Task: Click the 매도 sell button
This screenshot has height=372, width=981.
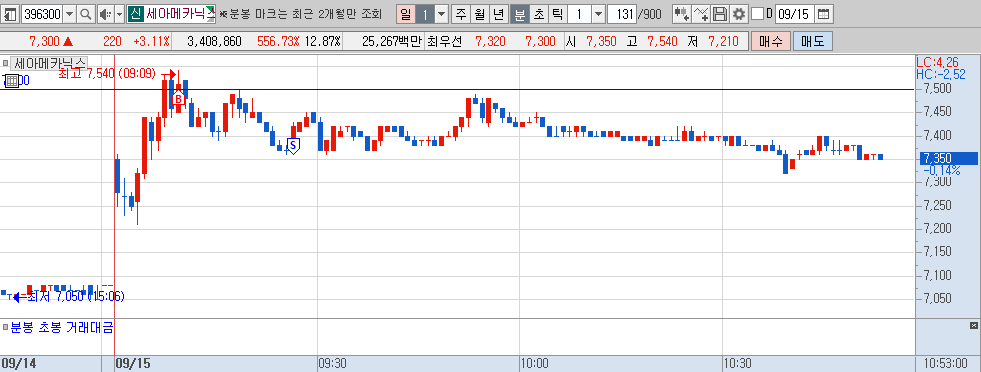Action: click(813, 42)
